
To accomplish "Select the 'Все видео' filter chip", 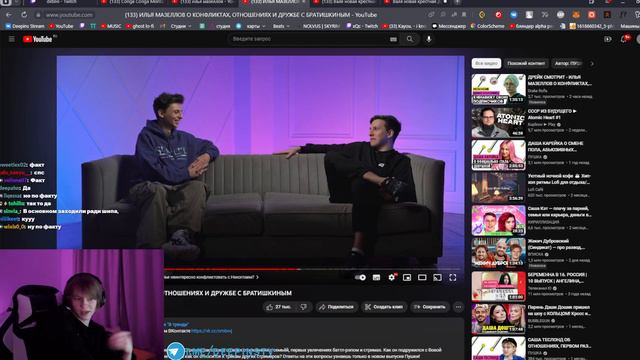I will click(486, 63).
